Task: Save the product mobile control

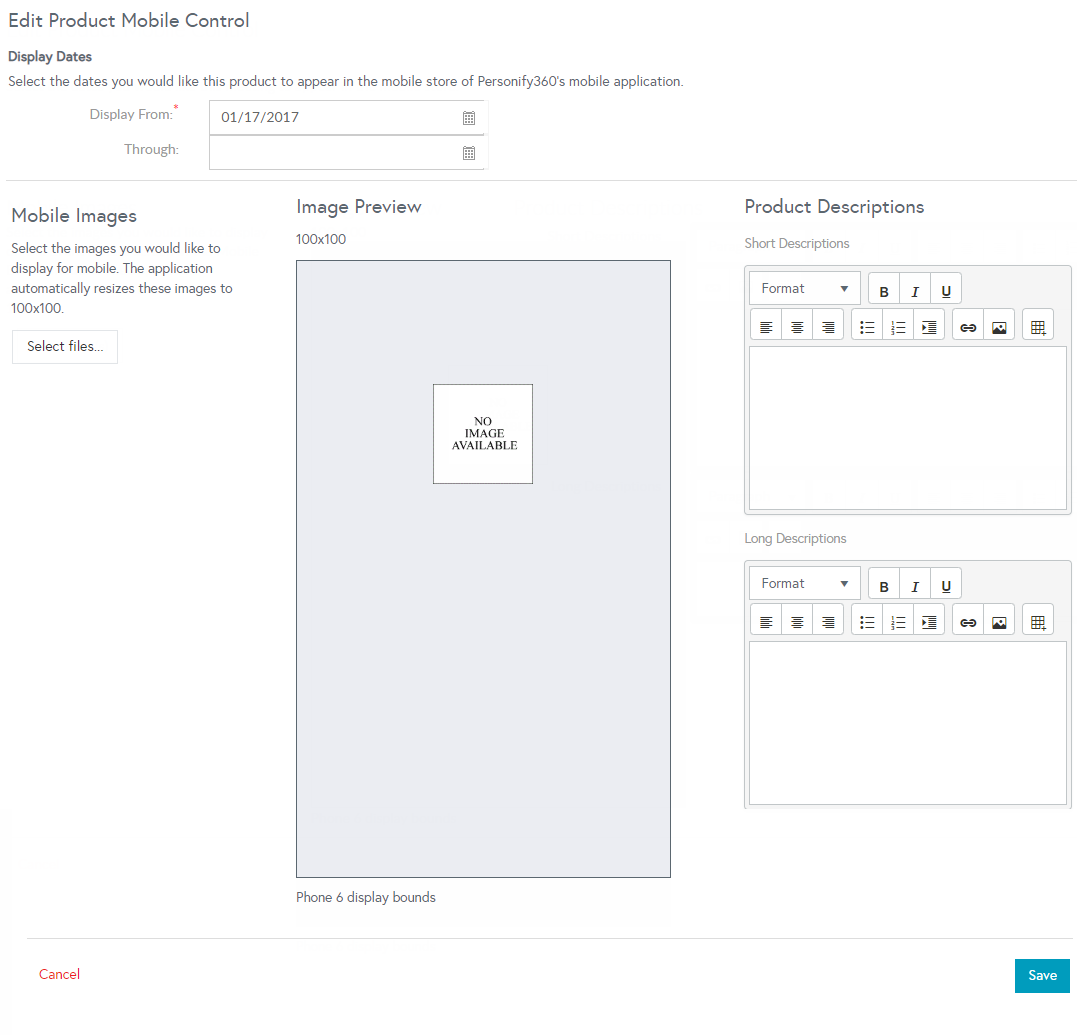Action: click(1042, 975)
